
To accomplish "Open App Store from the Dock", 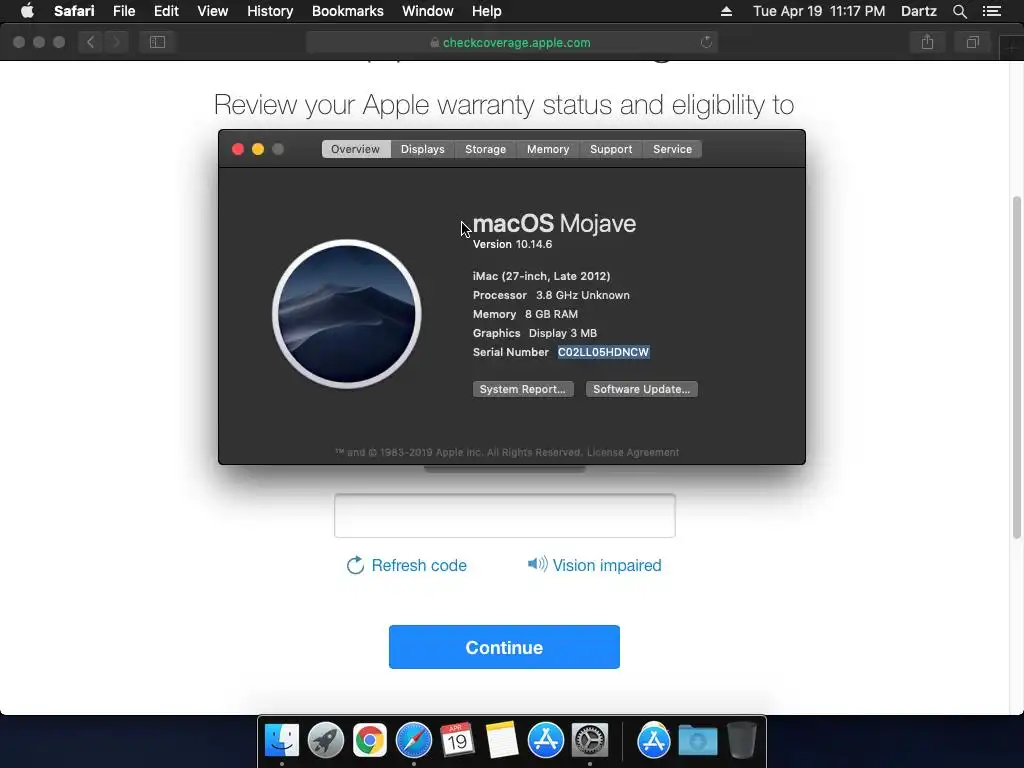I will (x=545, y=741).
